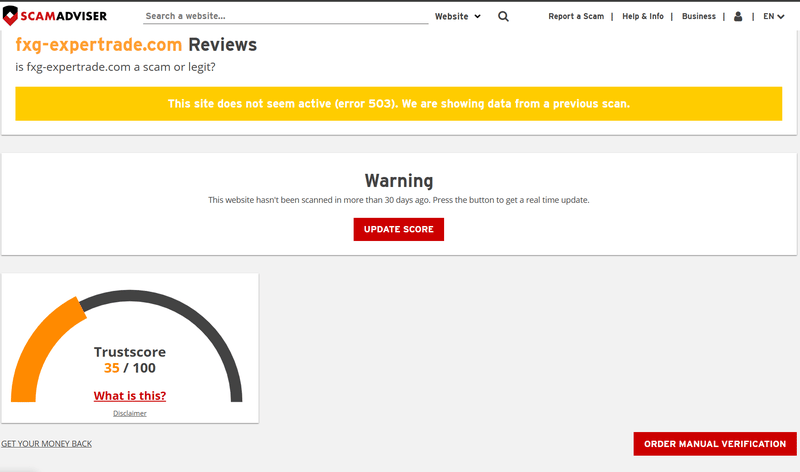This screenshot has width=800, height=472.
Task: Click the Warning heading text
Action: (398, 181)
